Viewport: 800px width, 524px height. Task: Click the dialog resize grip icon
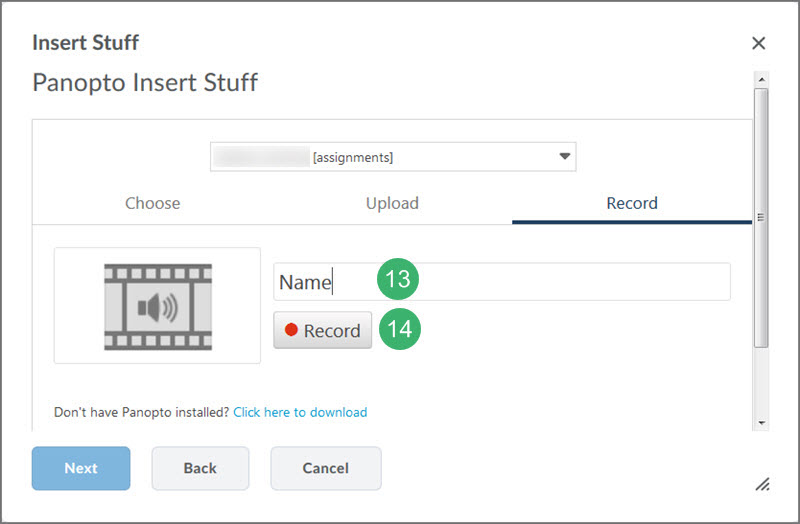(762, 484)
